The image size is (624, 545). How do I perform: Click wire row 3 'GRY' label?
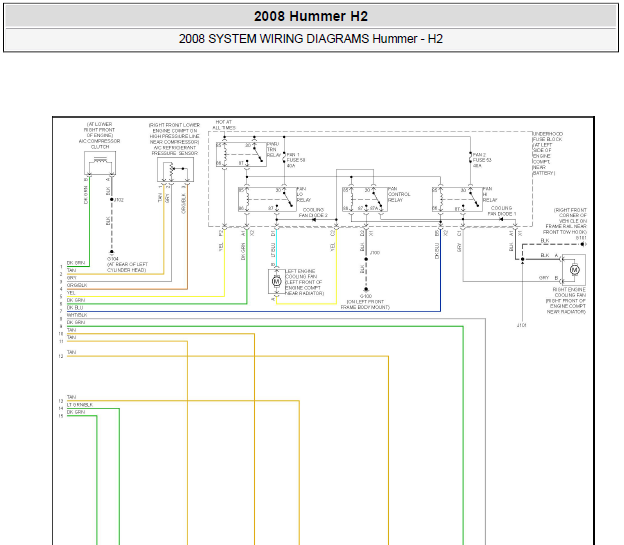(72, 278)
